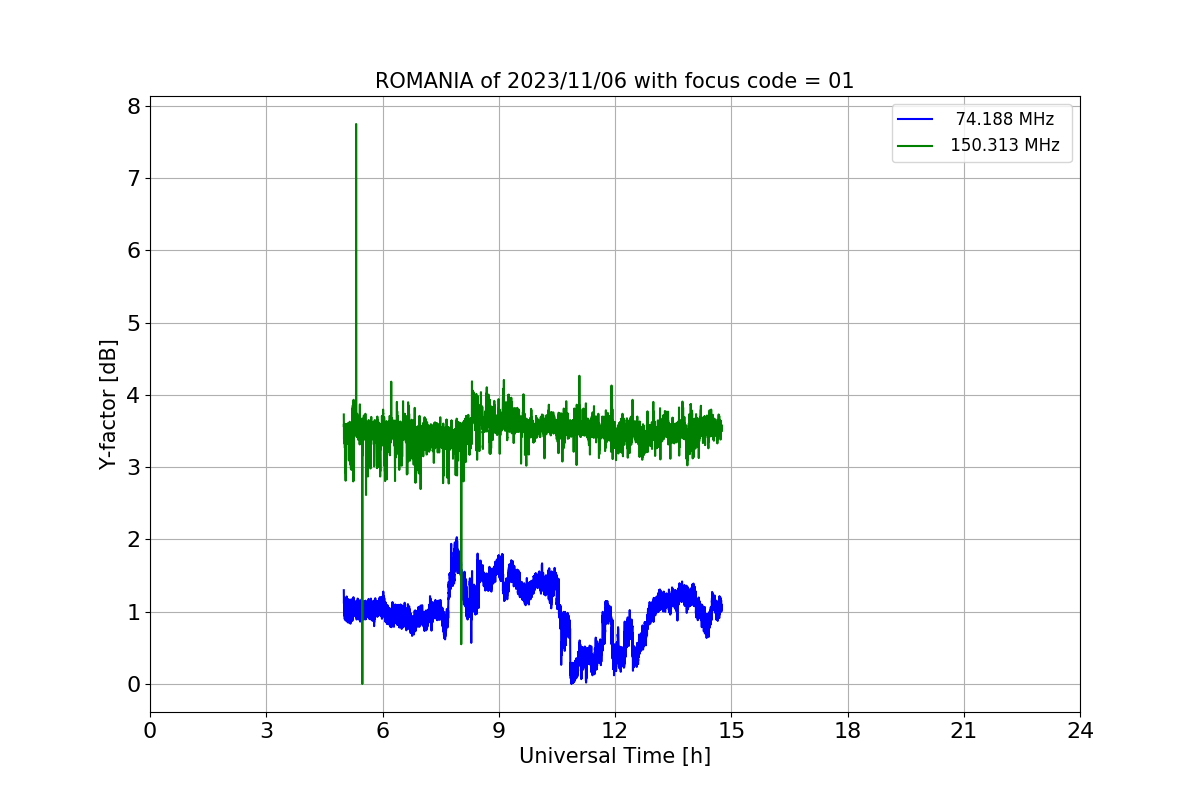Image resolution: width=1200 pixels, height=800 pixels.
Task: Click the green spike peak near 7.8 dB
Action: (x=356, y=125)
